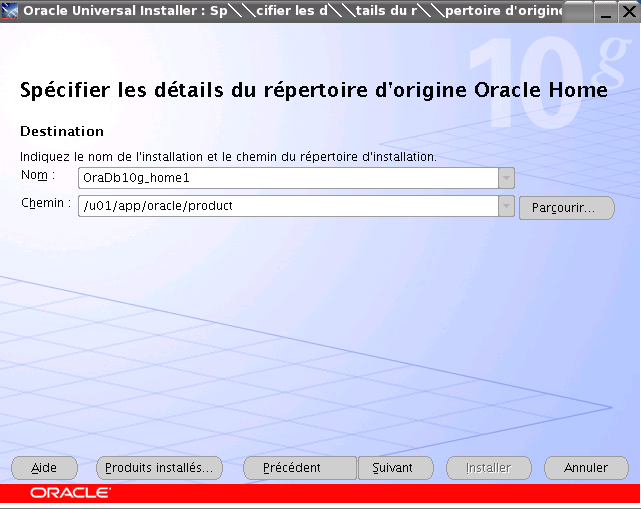Cancel setup with the Annuler button
The image size is (641, 509).
(586, 468)
